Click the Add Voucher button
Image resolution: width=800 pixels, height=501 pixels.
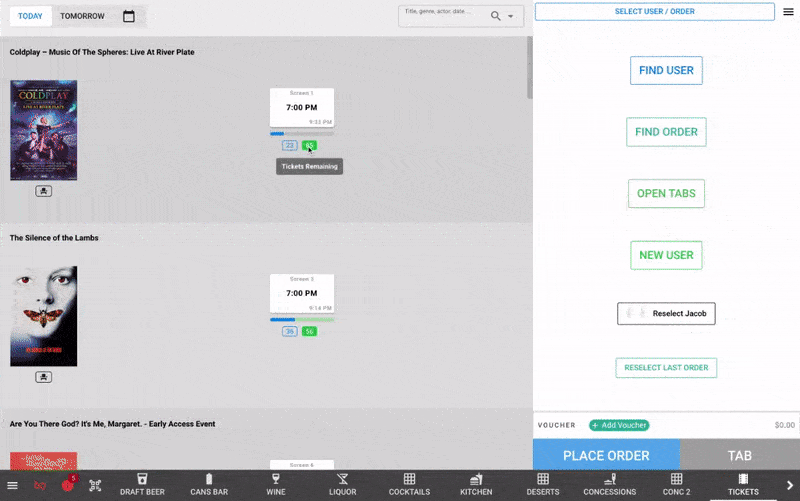coord(619,425)
